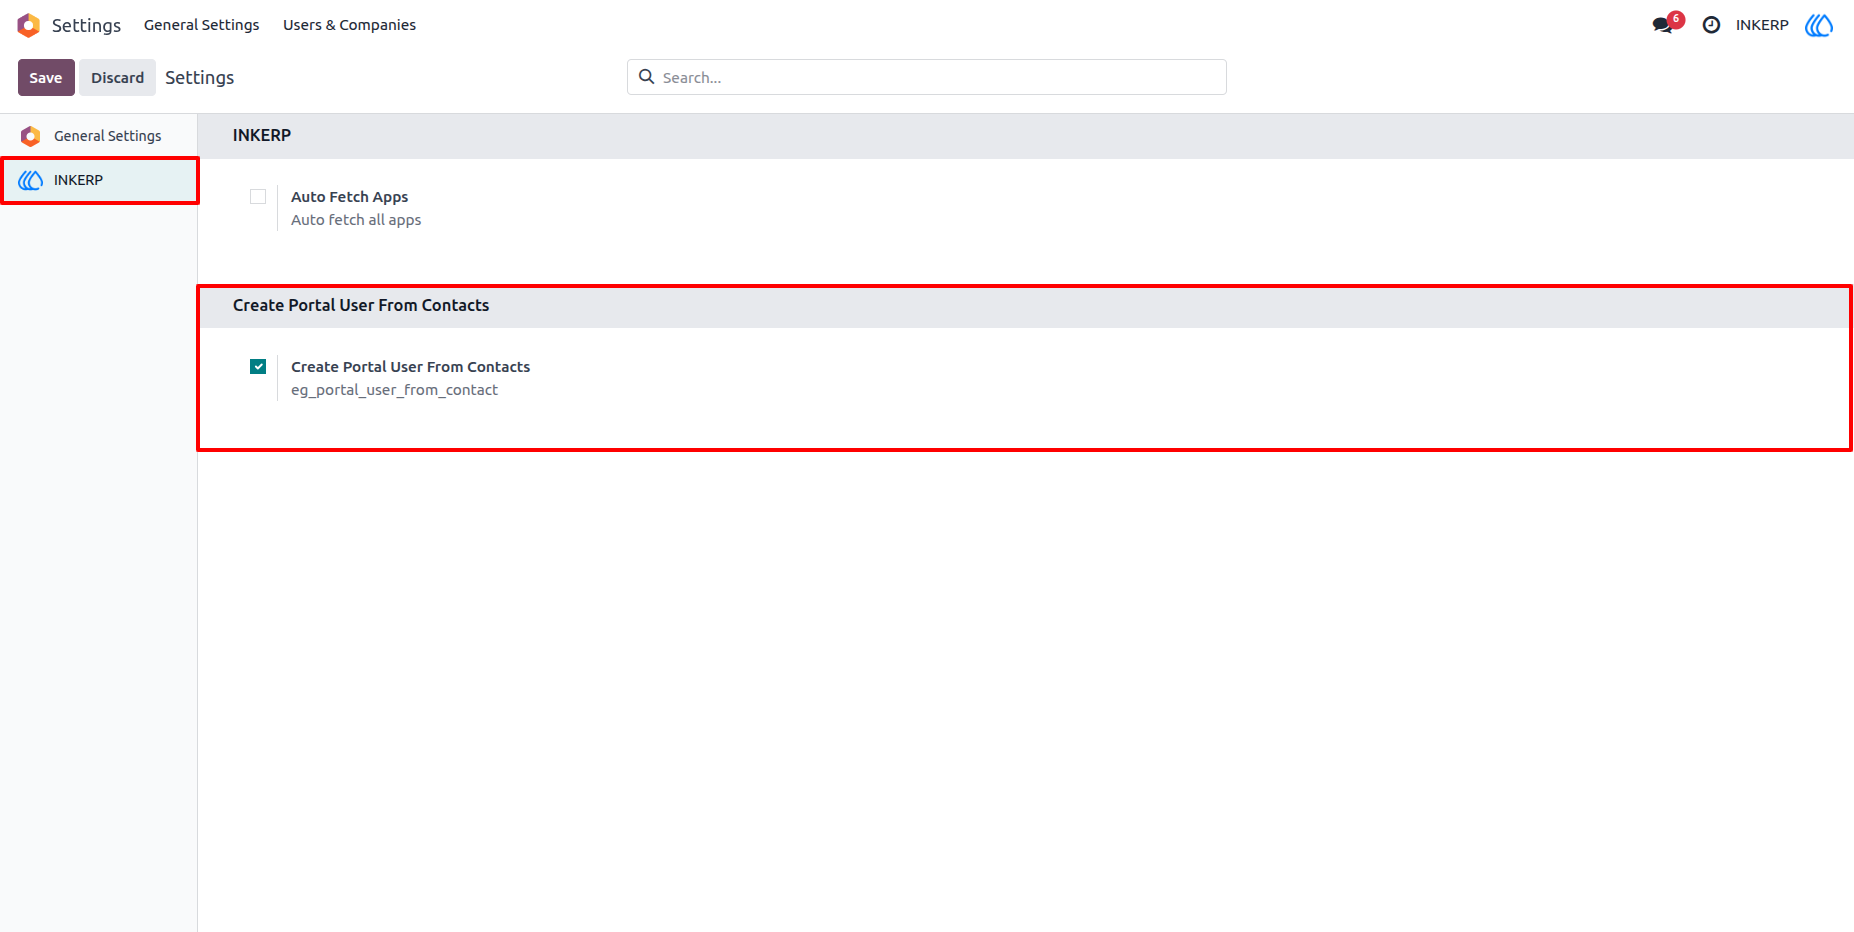Uncheck Create Portal User From Contacts checkbox
This screenshot has width=1854, height=932.
[x=258, y=367]
